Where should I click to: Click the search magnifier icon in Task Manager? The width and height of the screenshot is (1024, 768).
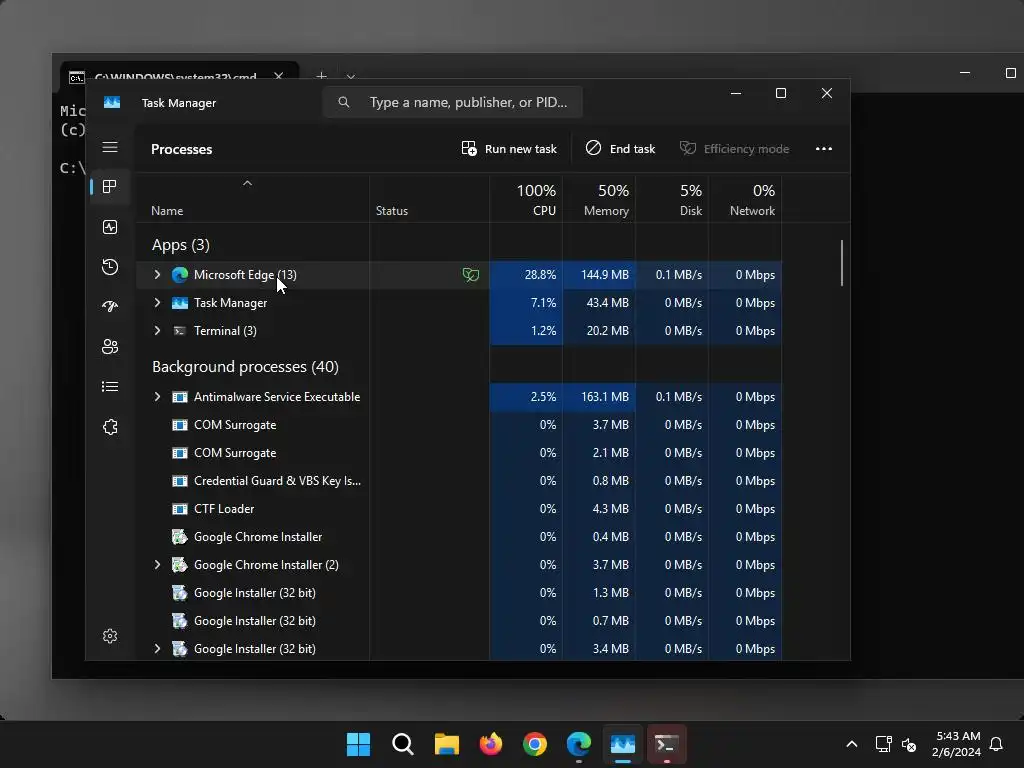[x=344, y=102]
